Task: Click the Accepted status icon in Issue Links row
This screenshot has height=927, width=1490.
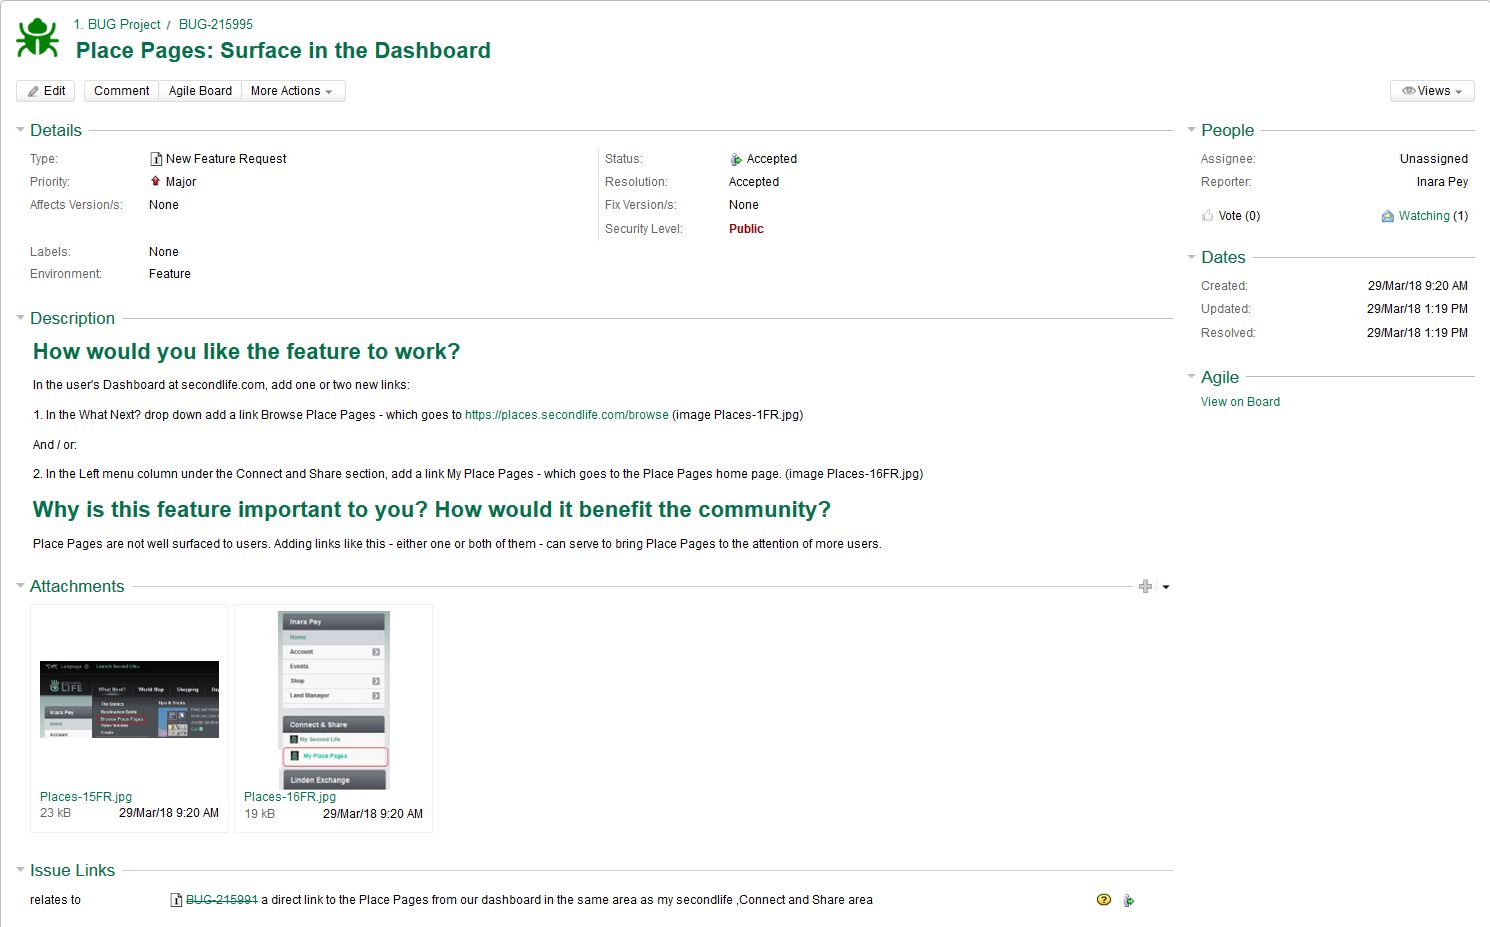Action: coord(1128,900)
